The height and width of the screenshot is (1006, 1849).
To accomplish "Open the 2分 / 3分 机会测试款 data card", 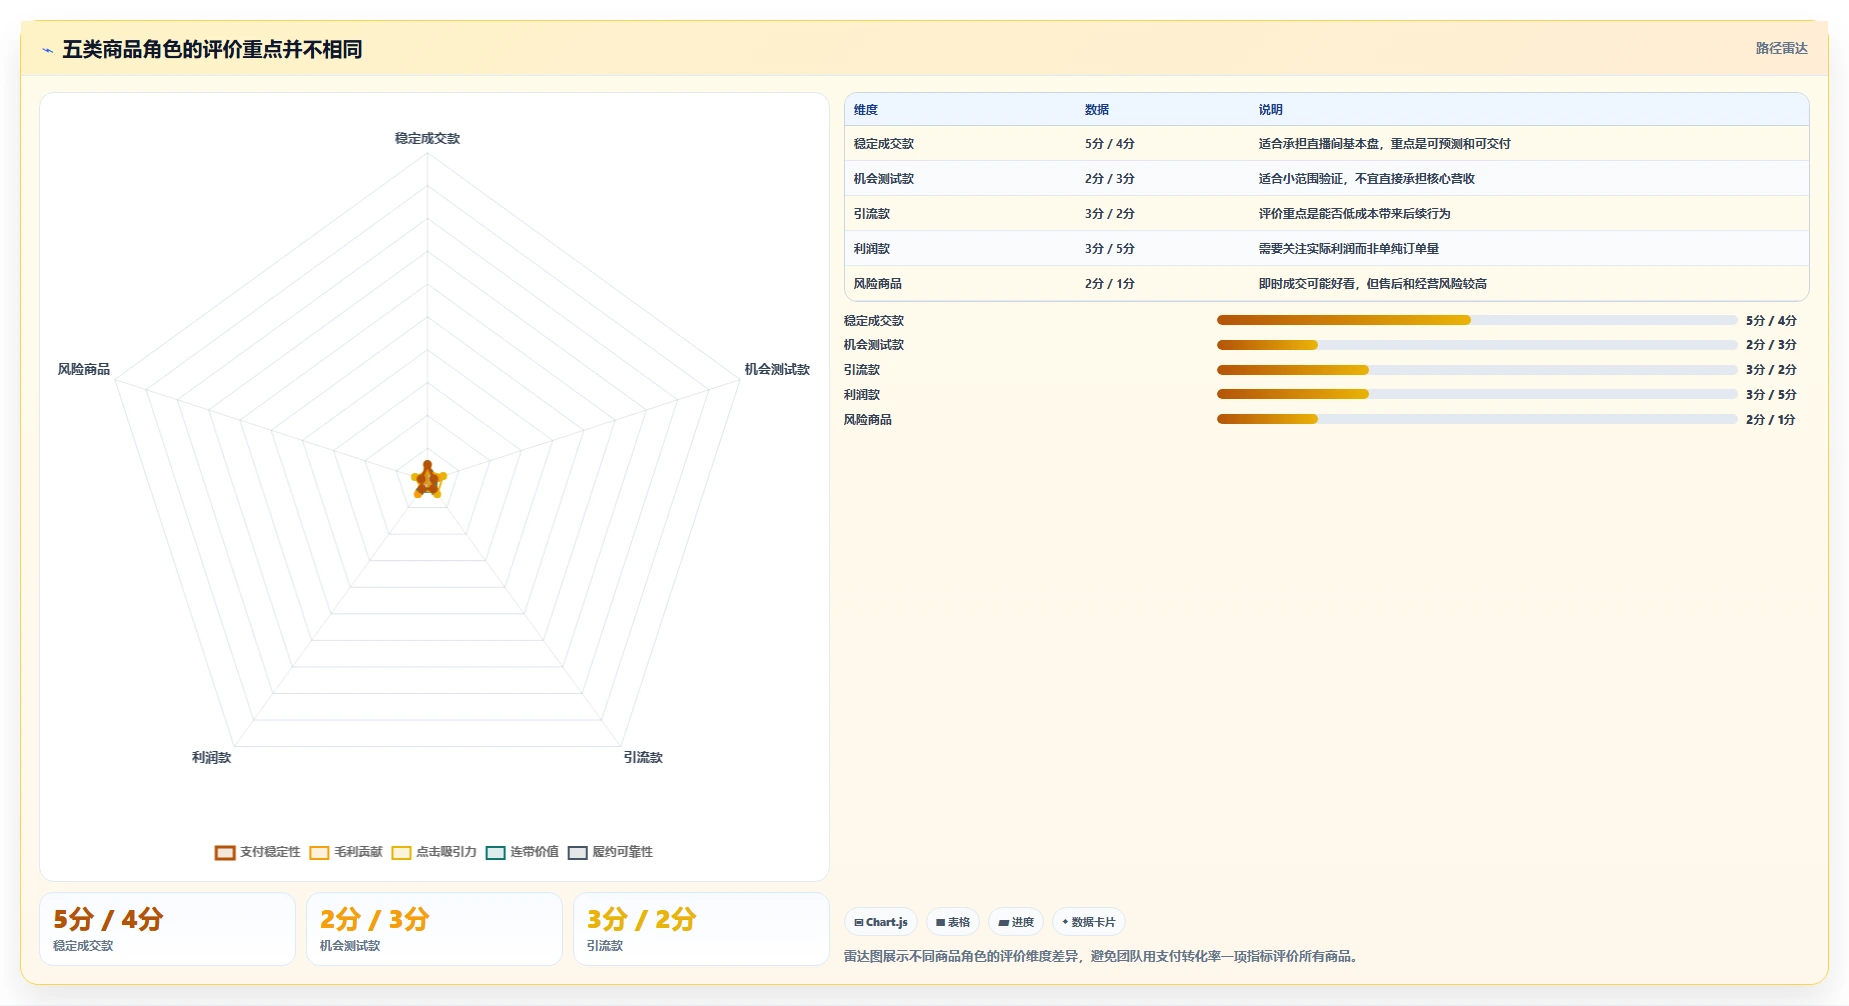I will click(434, 929).
